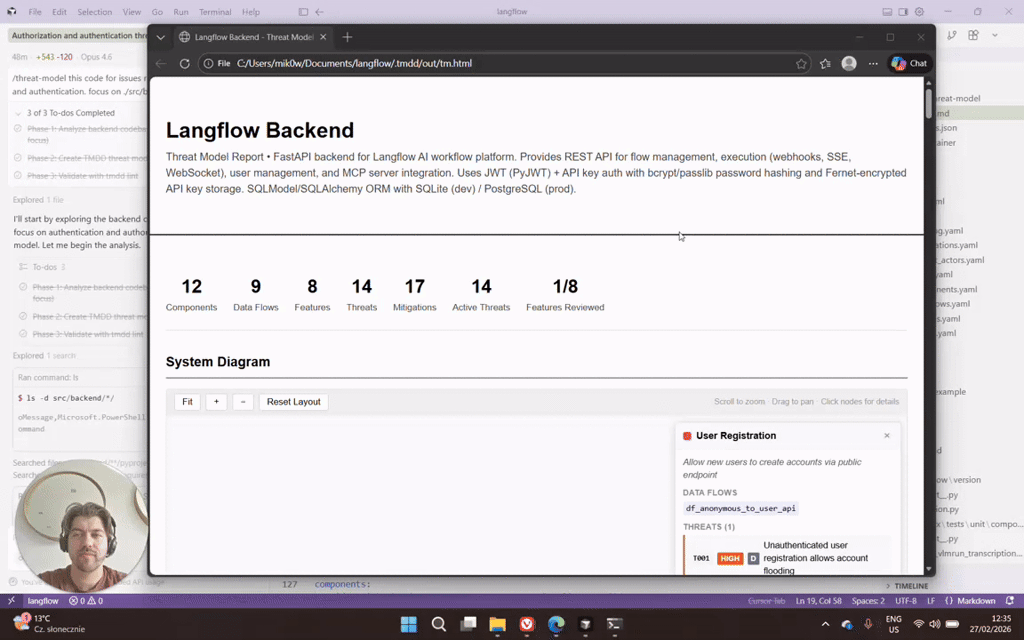1024x640 pixels.
Task: Open the Go menu in Cursor
Action: [157, 12]
